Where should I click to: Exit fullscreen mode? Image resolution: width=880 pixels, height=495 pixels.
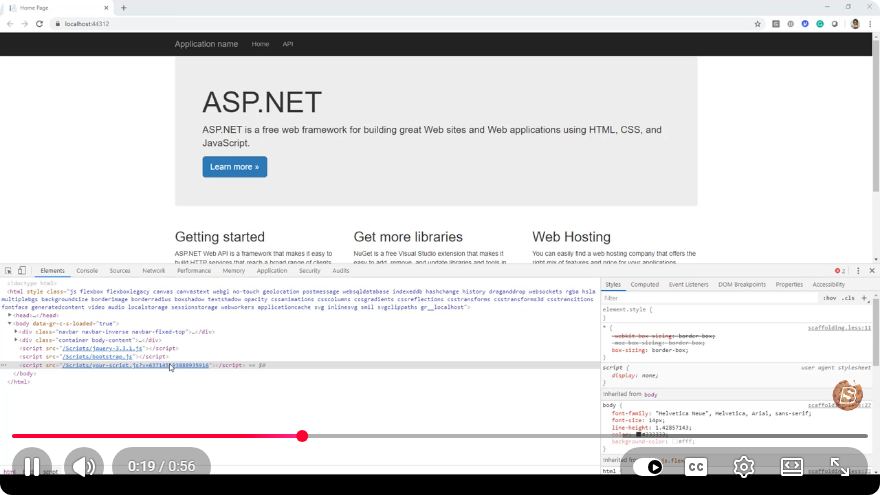[x=839, y=466]
